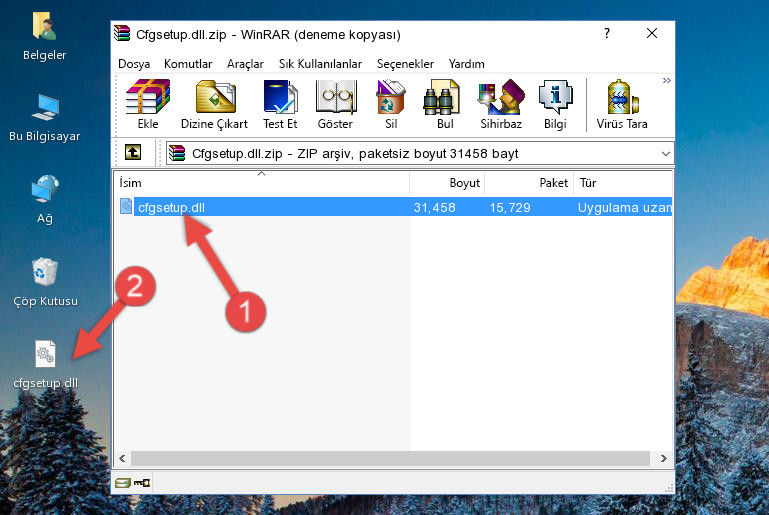Run Test Et on the archive
This screenshot has height=515, width=769.
click(x=280, y=104)
